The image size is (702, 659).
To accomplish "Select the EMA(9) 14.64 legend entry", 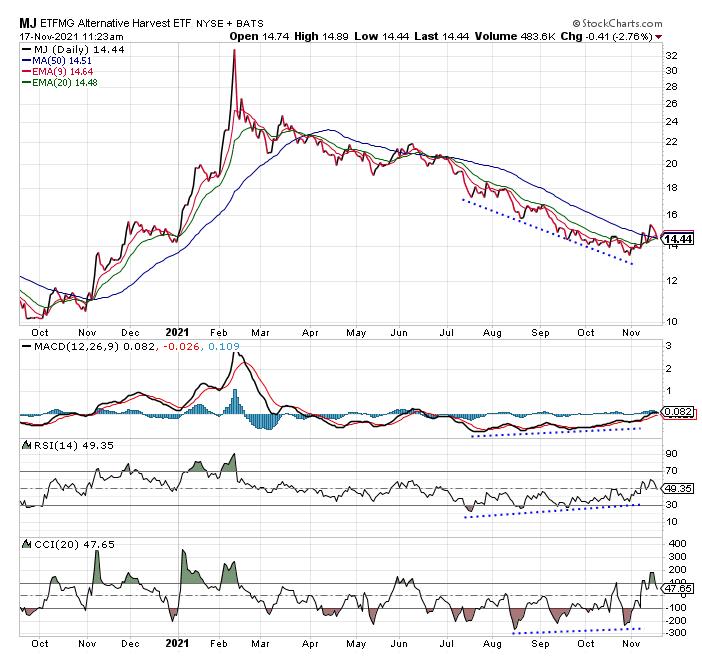I will (x=58, y=72).
